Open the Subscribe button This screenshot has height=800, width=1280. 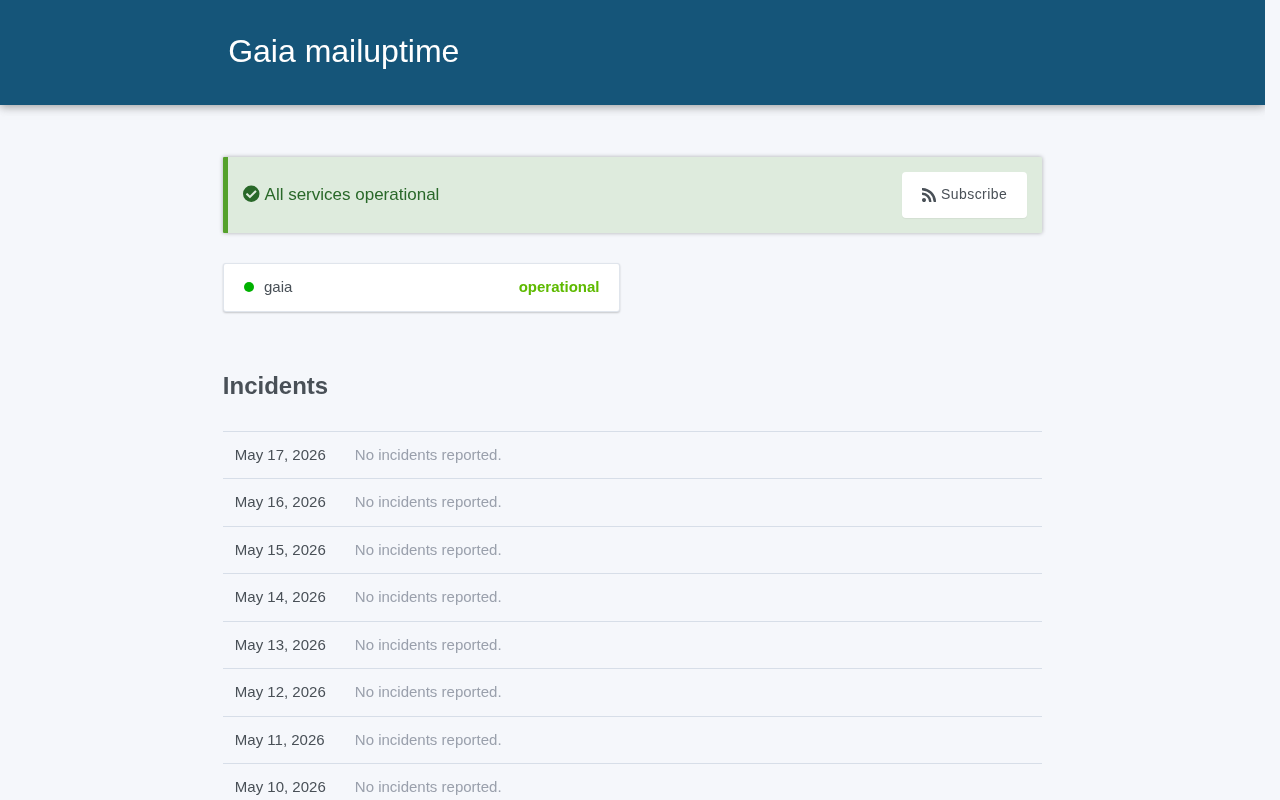tap(964, 195)
